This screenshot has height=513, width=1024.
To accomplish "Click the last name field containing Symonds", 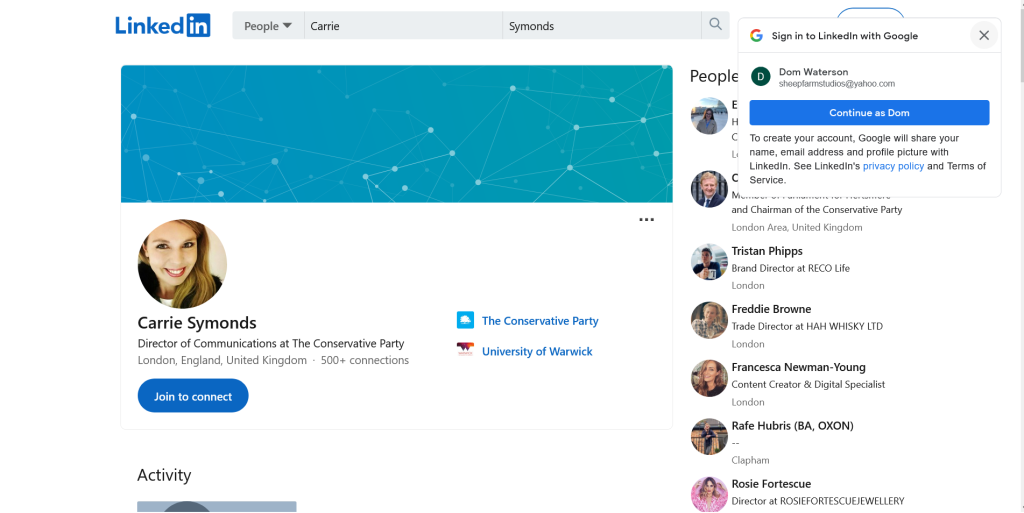I will [601, 26].
